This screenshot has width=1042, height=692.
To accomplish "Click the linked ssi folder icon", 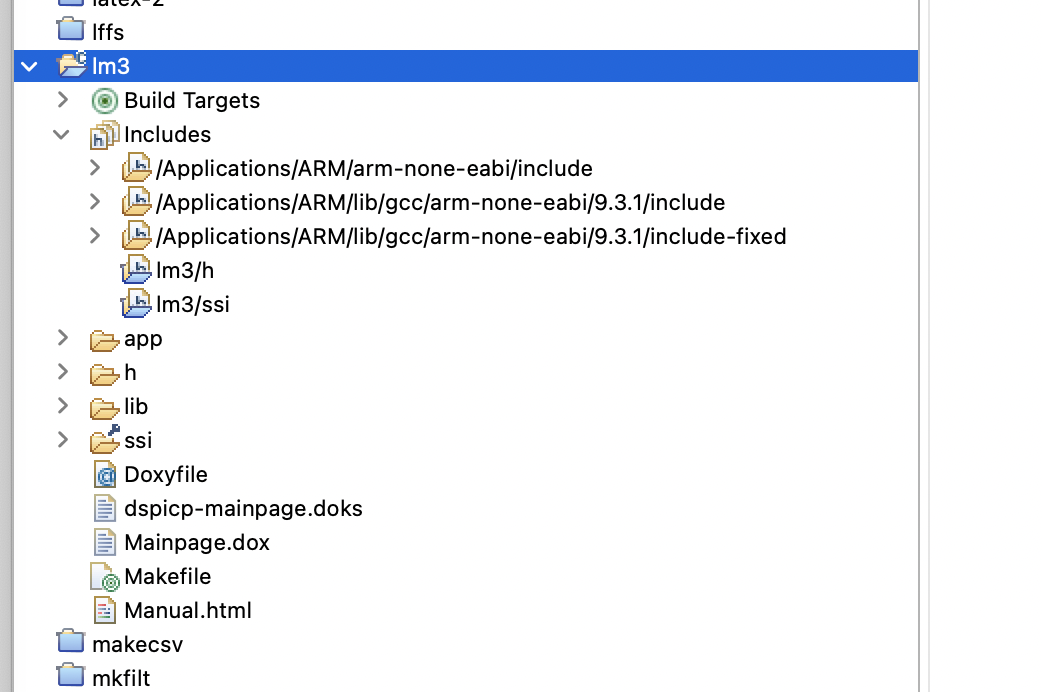I will (x=104, y=440).
